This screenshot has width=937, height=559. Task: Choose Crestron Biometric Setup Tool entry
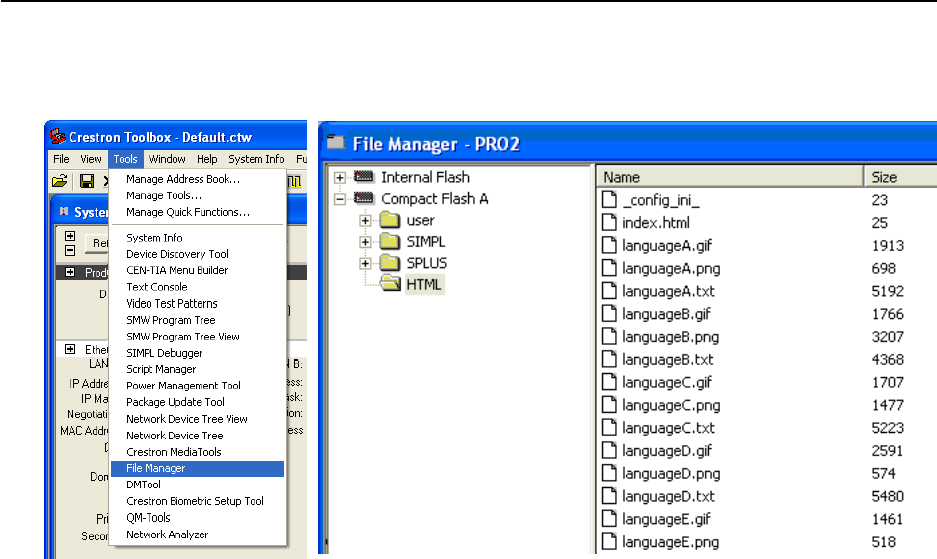(x=195, y=501)
